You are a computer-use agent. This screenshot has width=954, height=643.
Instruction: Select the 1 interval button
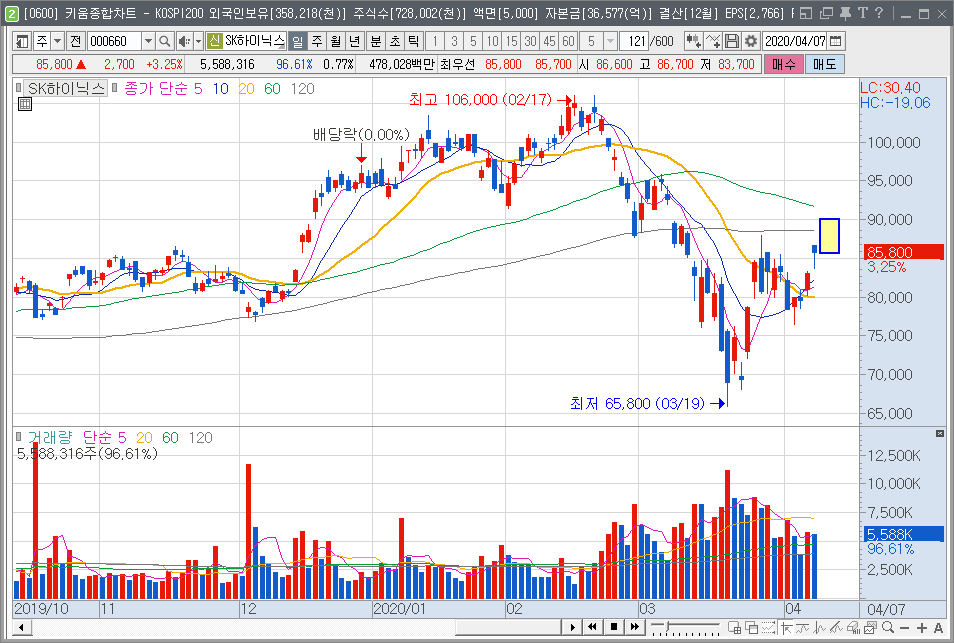[x=435, y=41]
